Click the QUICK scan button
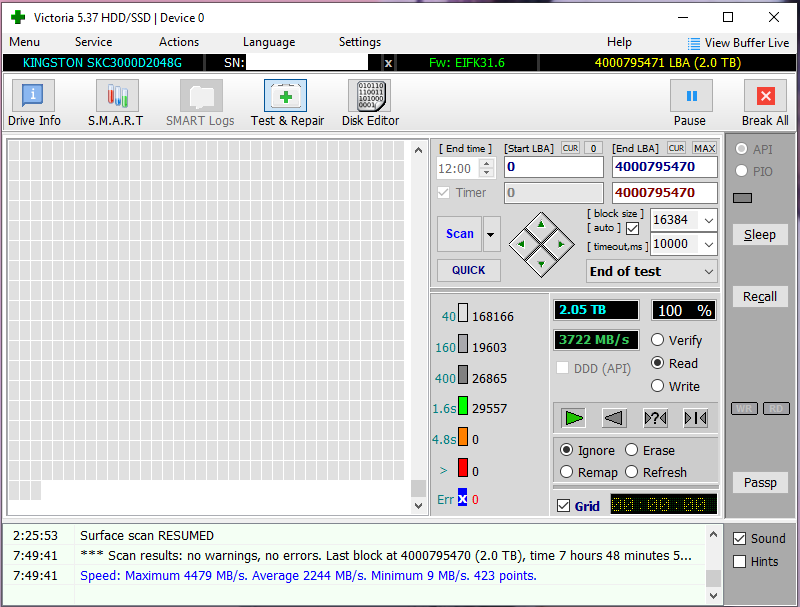800x607 pixels. point(468,270)
